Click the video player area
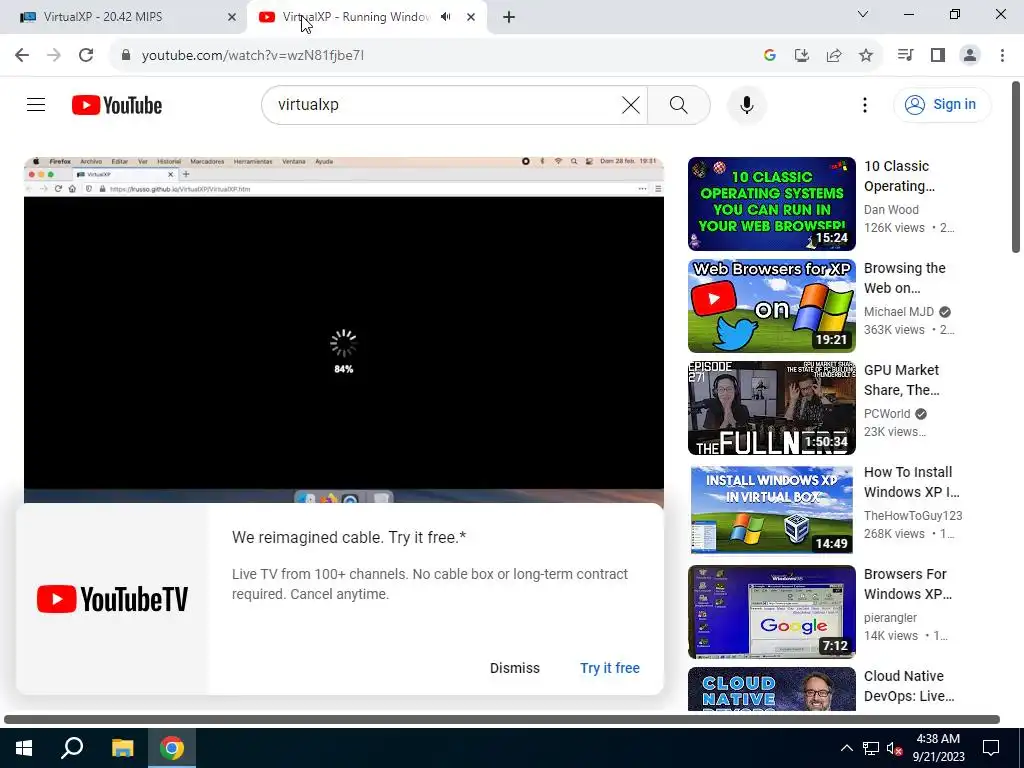The height and width of the screenshot is (768, 1024). (344, 329)
